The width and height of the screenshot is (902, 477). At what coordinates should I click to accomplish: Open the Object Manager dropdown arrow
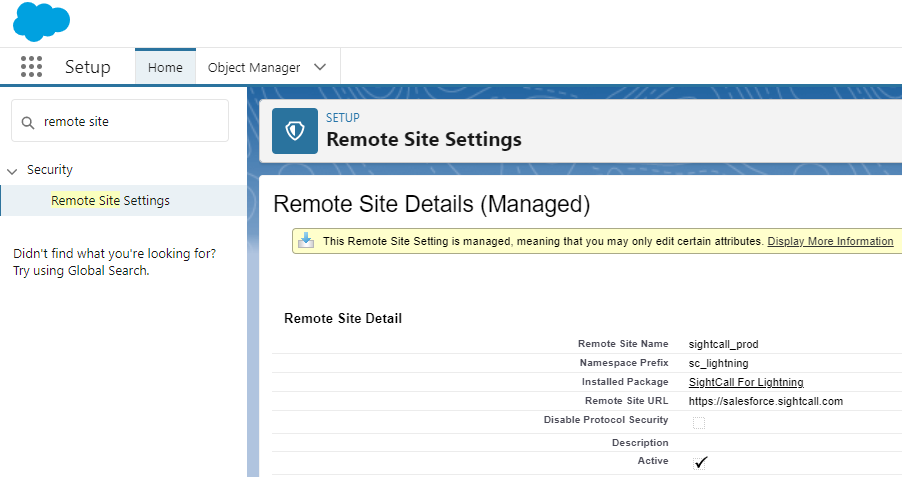pos(320,67)
